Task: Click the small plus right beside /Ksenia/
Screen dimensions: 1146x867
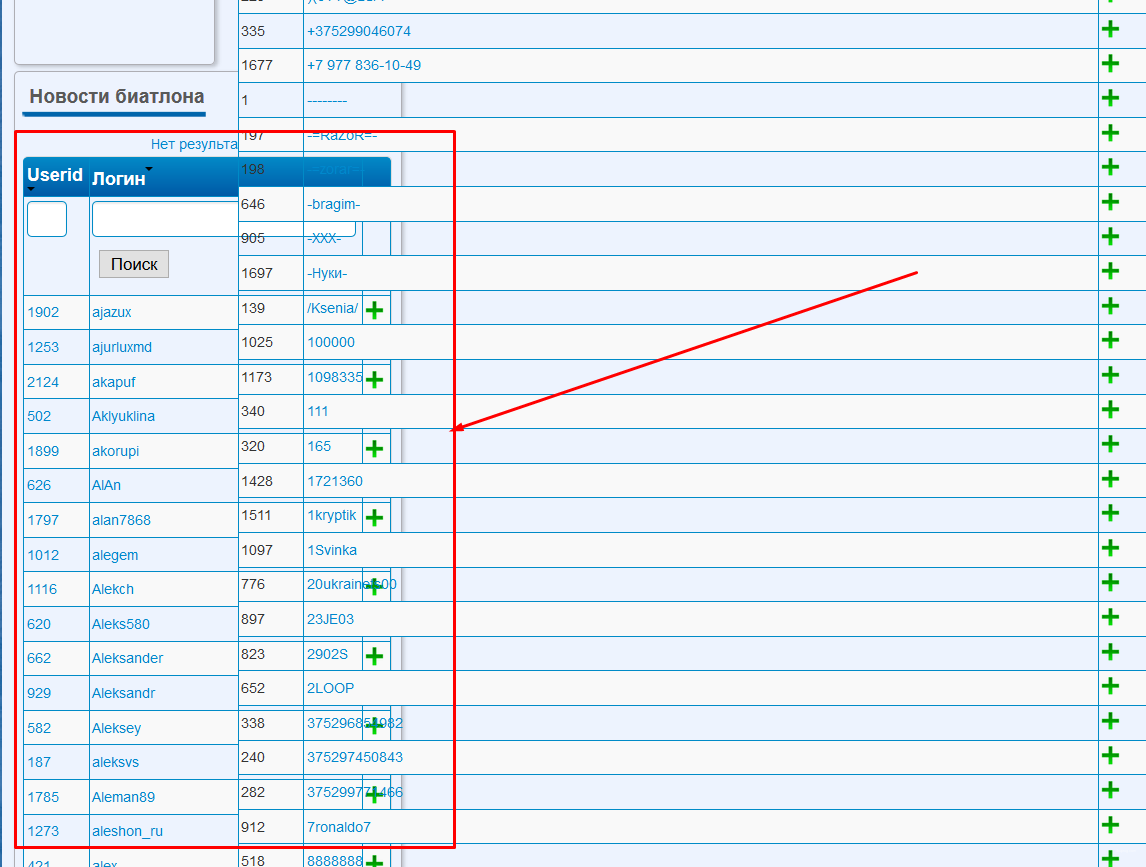Action: point(374,311)
